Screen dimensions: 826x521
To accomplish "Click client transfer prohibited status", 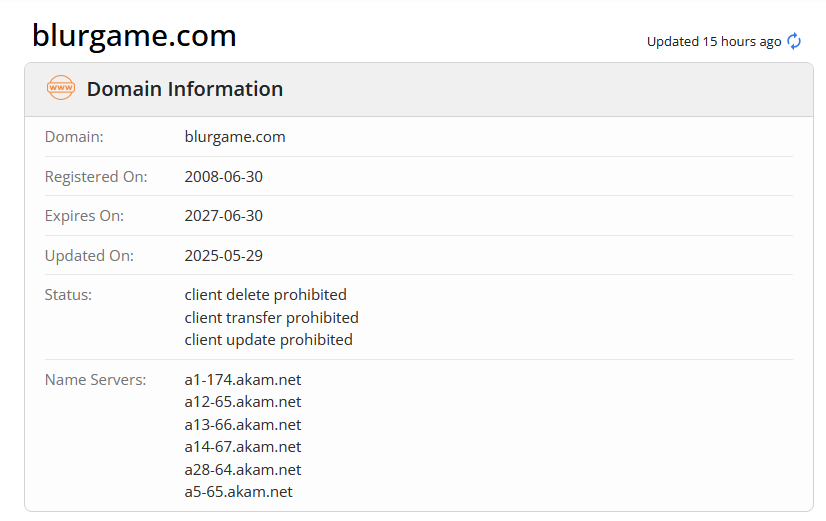I will (272, 317).
